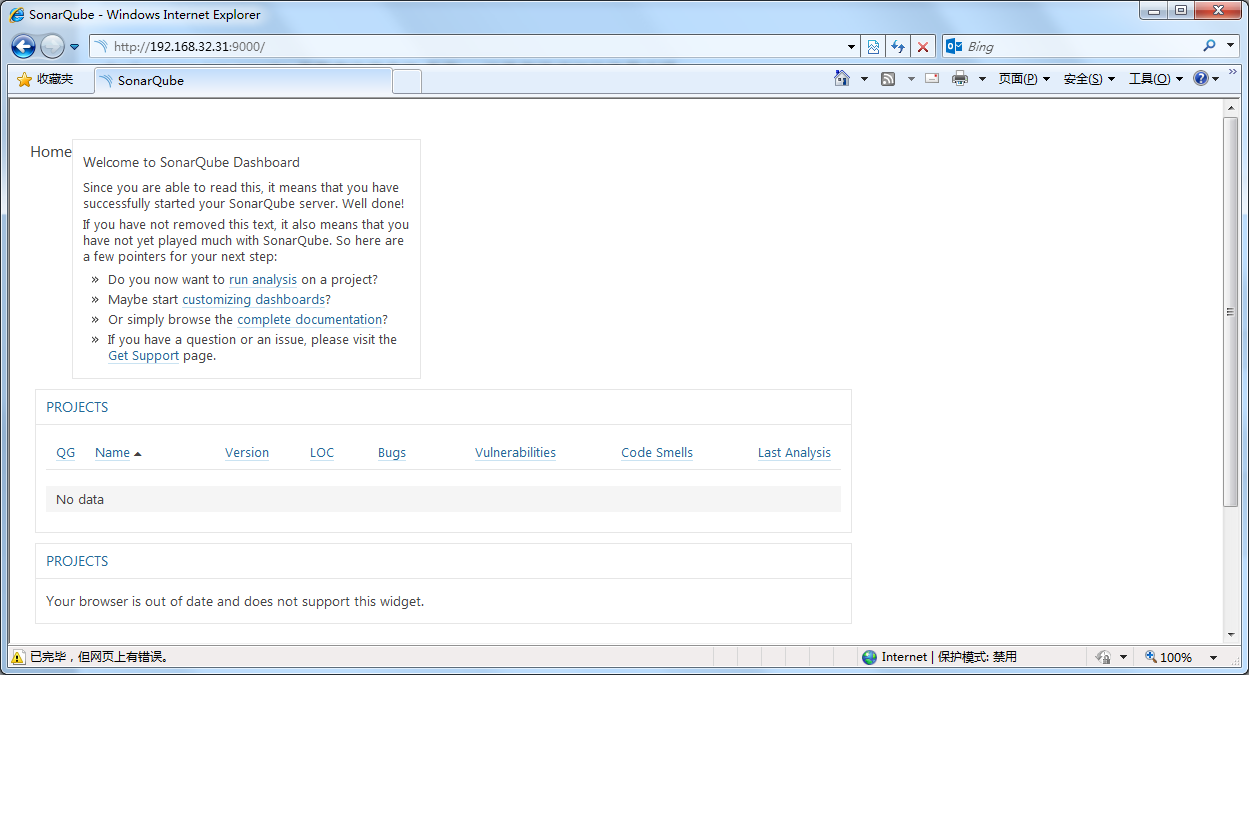This screenshot has height=840, width=1249.
Task: Print the page with the printer icon
Action: [960, 79]
